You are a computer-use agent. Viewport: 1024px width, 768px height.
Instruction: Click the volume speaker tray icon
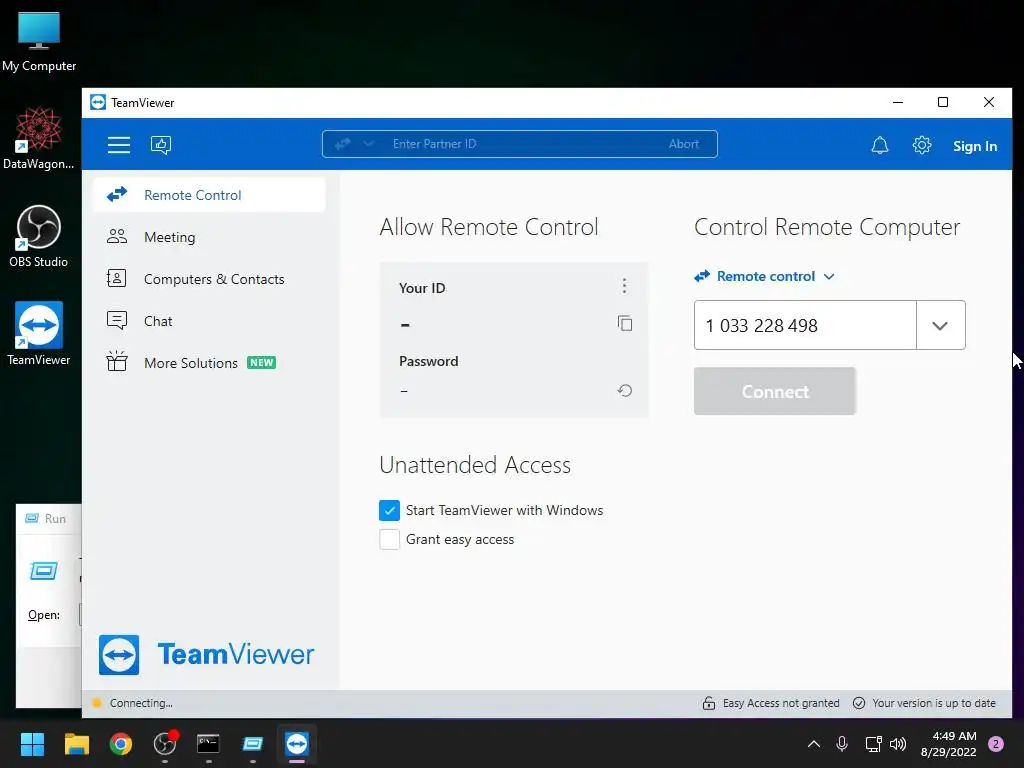899,744
